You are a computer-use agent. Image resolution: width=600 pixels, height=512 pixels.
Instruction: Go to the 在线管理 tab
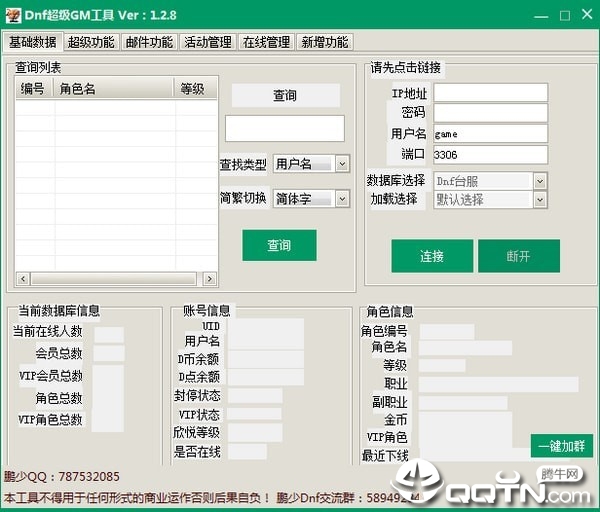pos(267,42)
